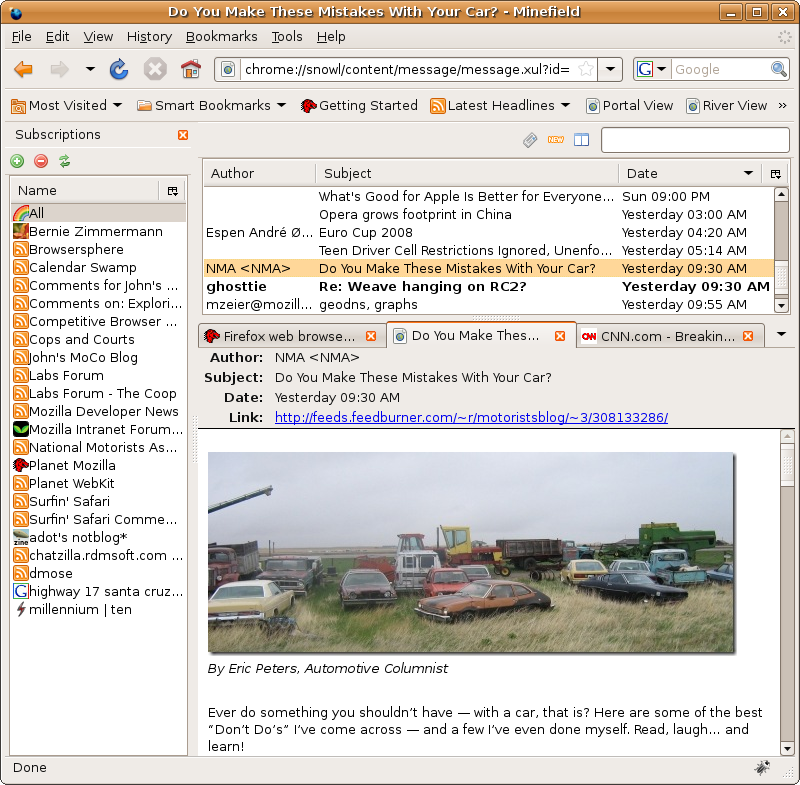800x785 pixels.
Task: Click the message filter search field
Action: point(694,140)
